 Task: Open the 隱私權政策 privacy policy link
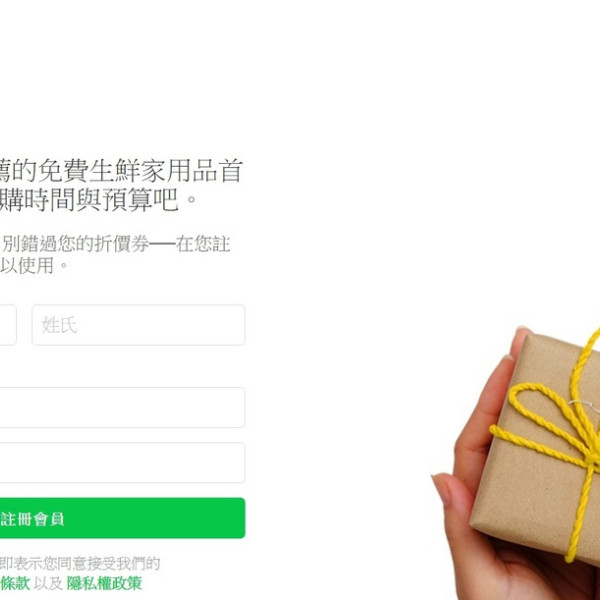point(104,583)
